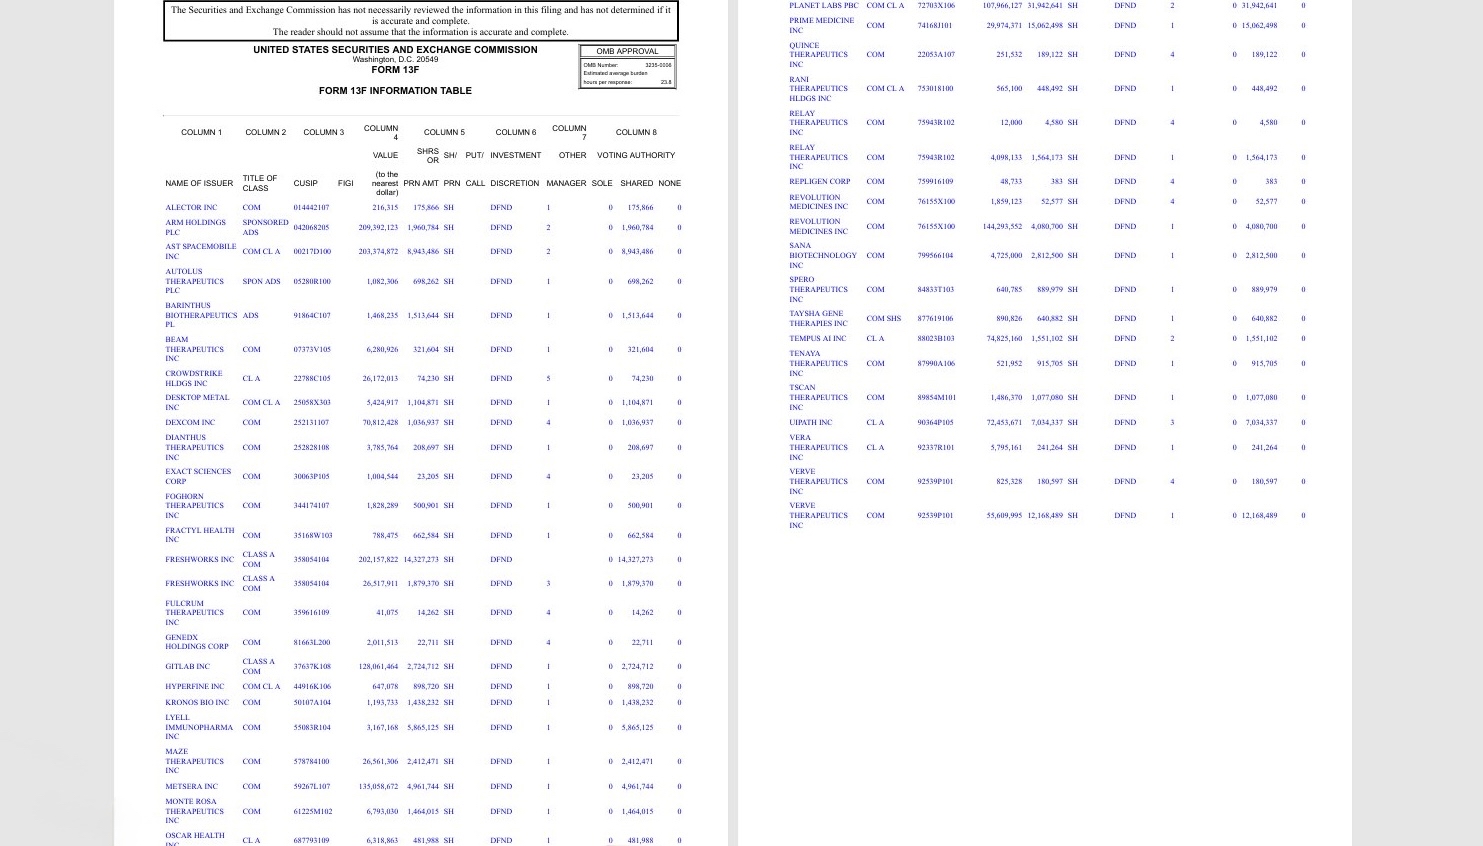The height and width of the screenshot is (846, 1483).
Task: Select issuer FRACTYL HEALTH INC
Action: [x=200, y=535]
